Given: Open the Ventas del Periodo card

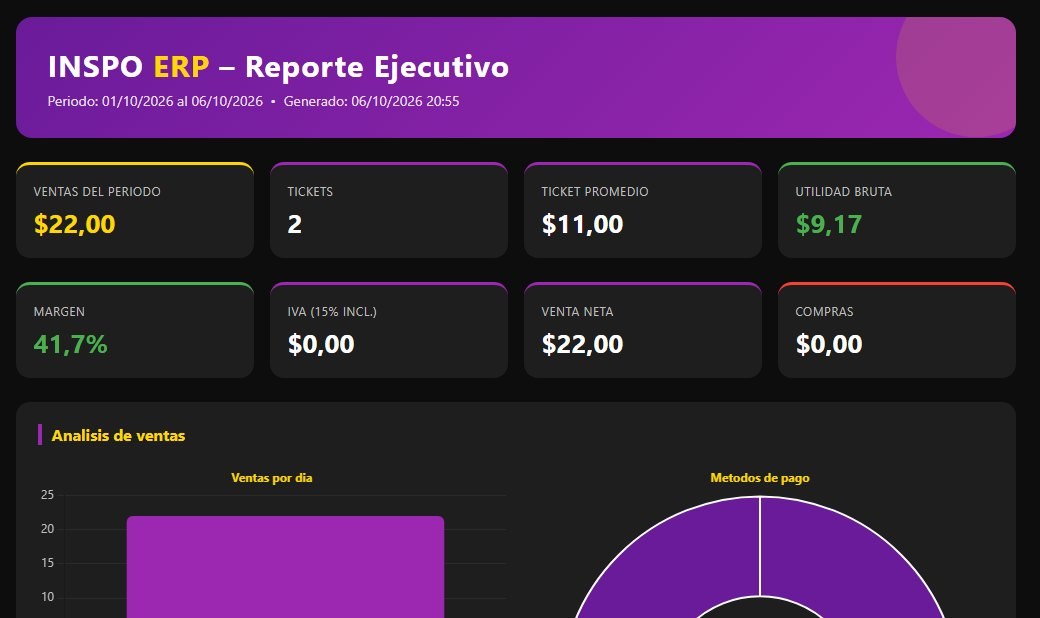Looking at the screenshot, I should [135, 210].
